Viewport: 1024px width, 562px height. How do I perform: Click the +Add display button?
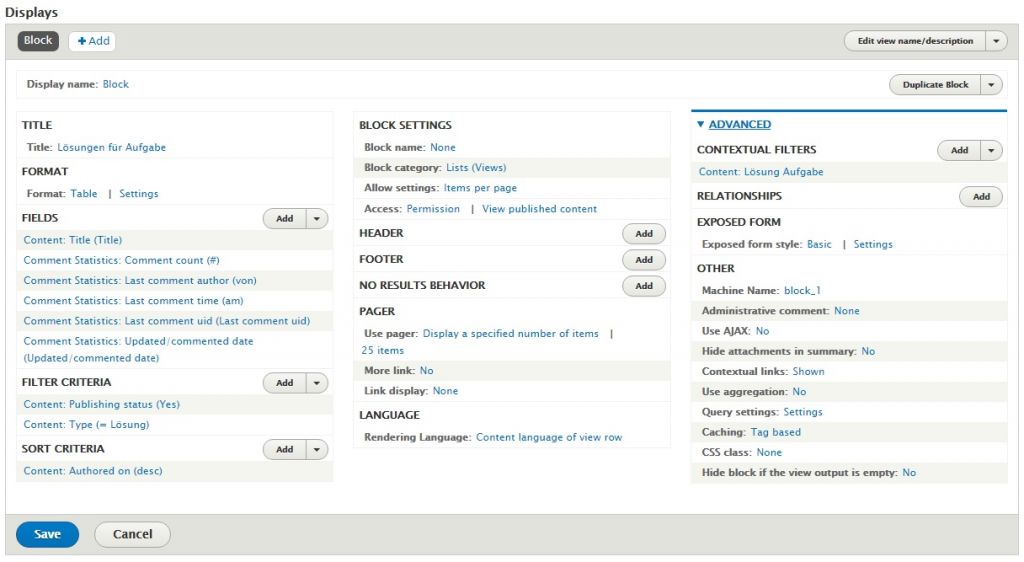click(x=93, y=41)
